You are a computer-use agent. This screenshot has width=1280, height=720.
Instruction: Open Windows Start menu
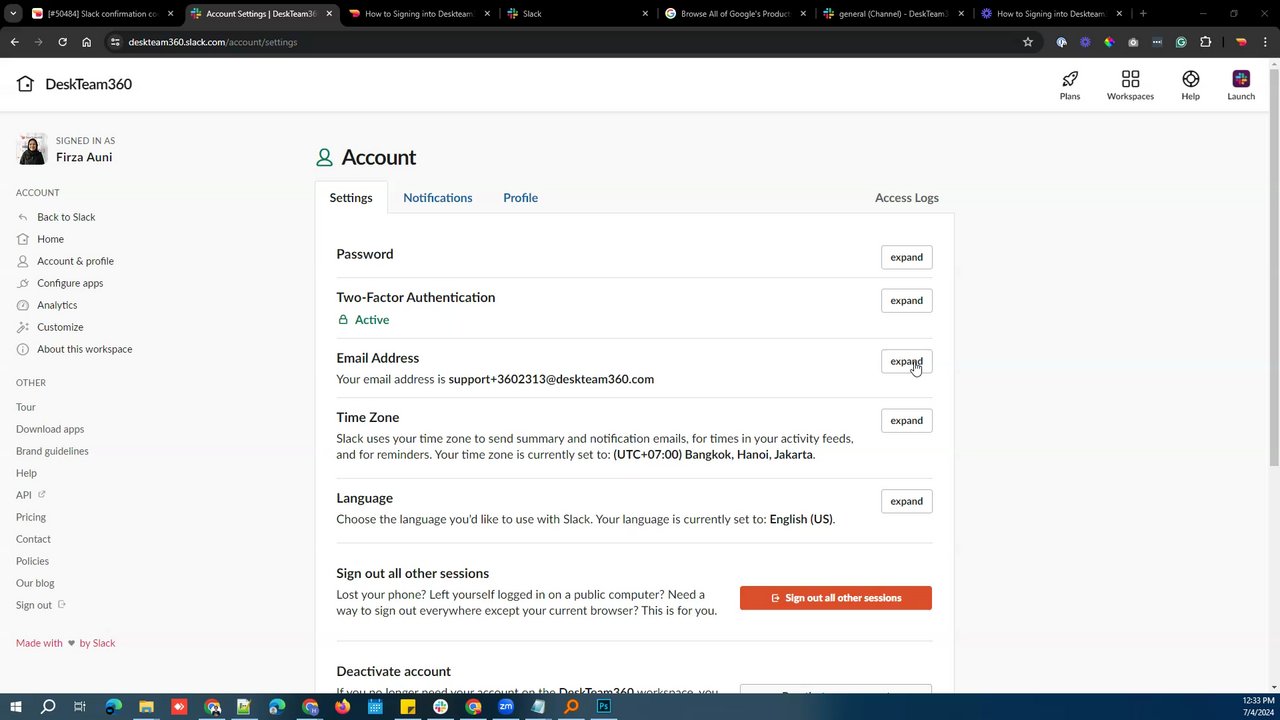(x=15, y=706)
